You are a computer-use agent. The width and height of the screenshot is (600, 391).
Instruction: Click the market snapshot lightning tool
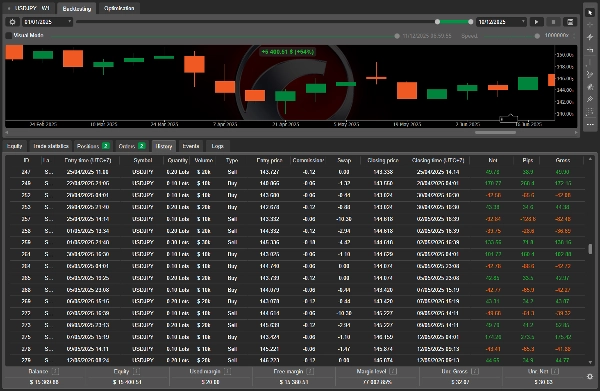(x=590, y=37)
